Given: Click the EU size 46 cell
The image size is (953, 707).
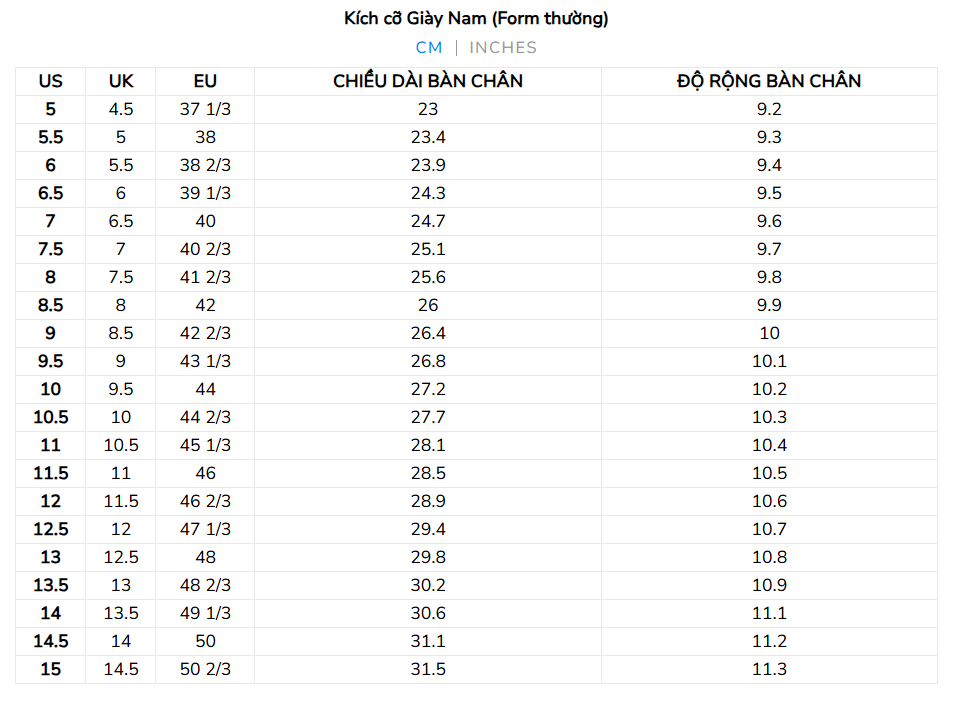Looking at the screenshot, I should click(x=205, y=473).
